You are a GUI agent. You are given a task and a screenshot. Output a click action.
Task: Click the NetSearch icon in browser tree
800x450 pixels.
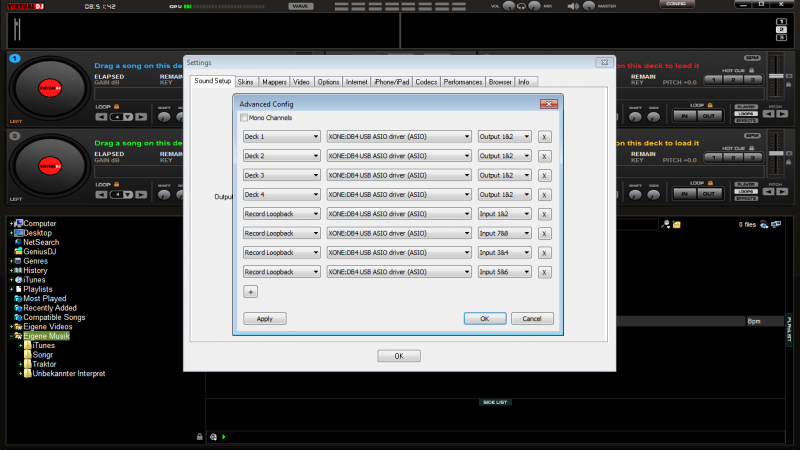coord(18,242)
